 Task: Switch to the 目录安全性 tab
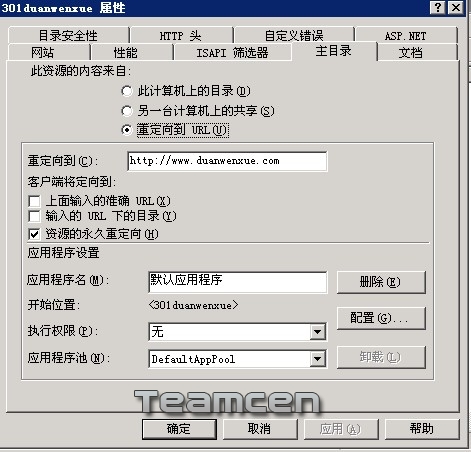coord(68,35)
